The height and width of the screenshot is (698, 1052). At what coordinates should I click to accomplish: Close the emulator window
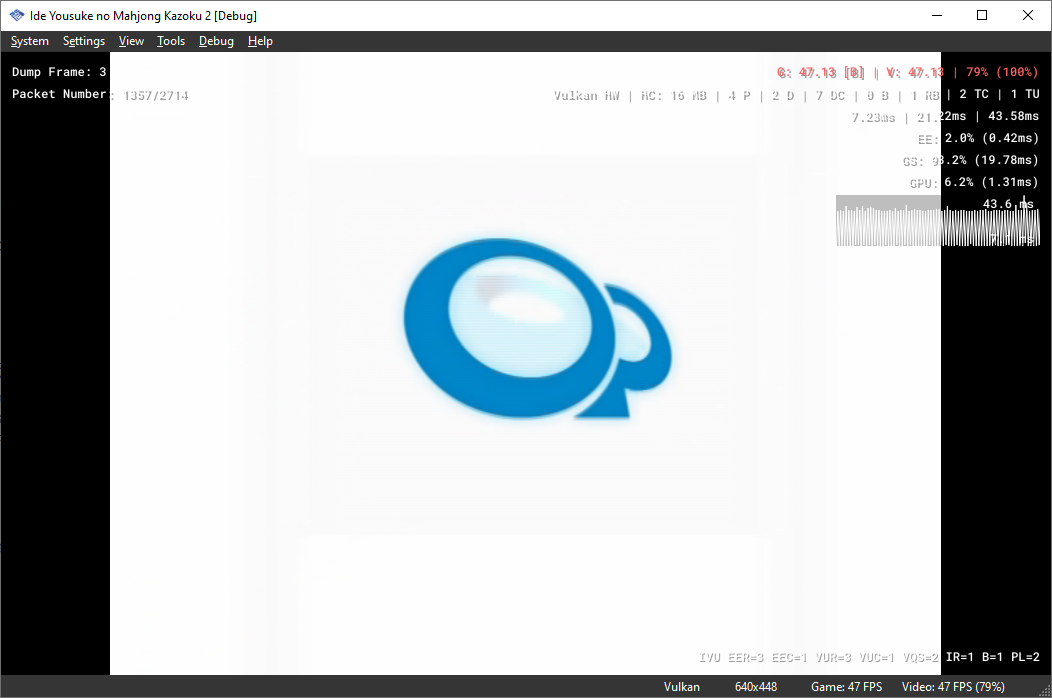pos(1027,15)
